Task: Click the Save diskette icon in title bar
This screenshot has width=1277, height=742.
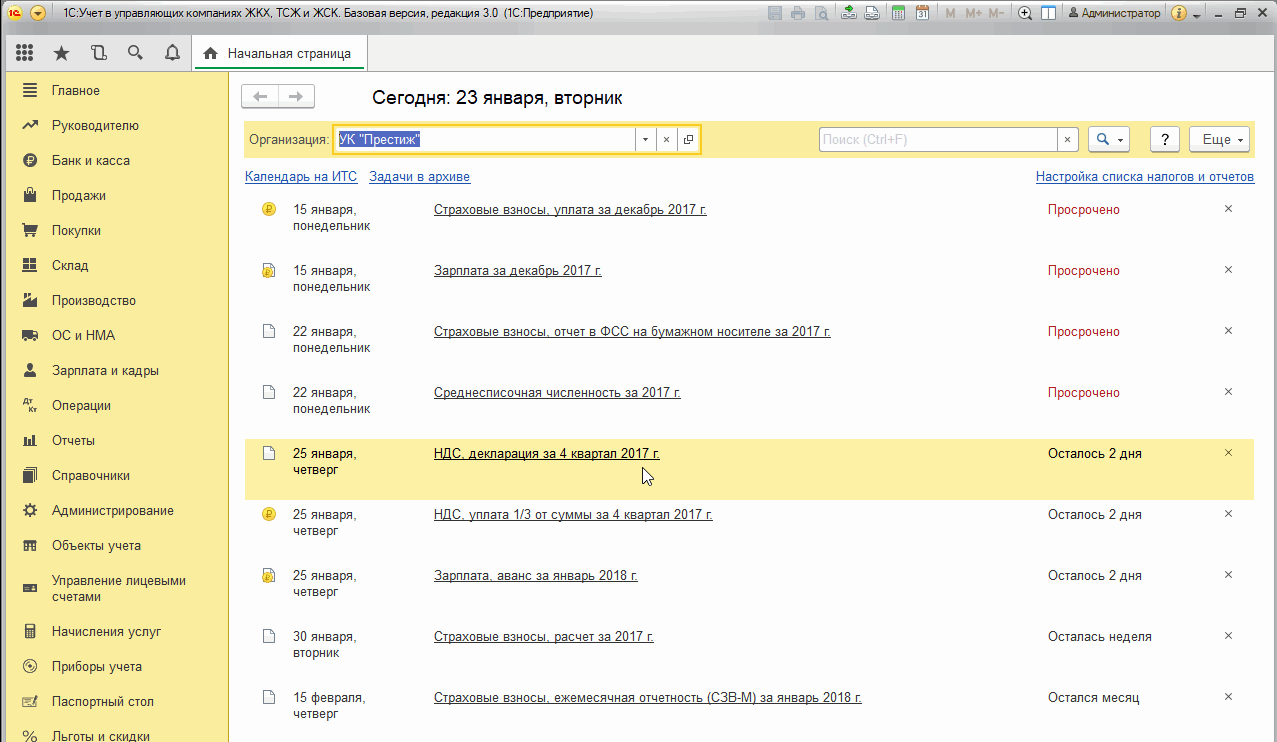Action: [x=775, y=13]
